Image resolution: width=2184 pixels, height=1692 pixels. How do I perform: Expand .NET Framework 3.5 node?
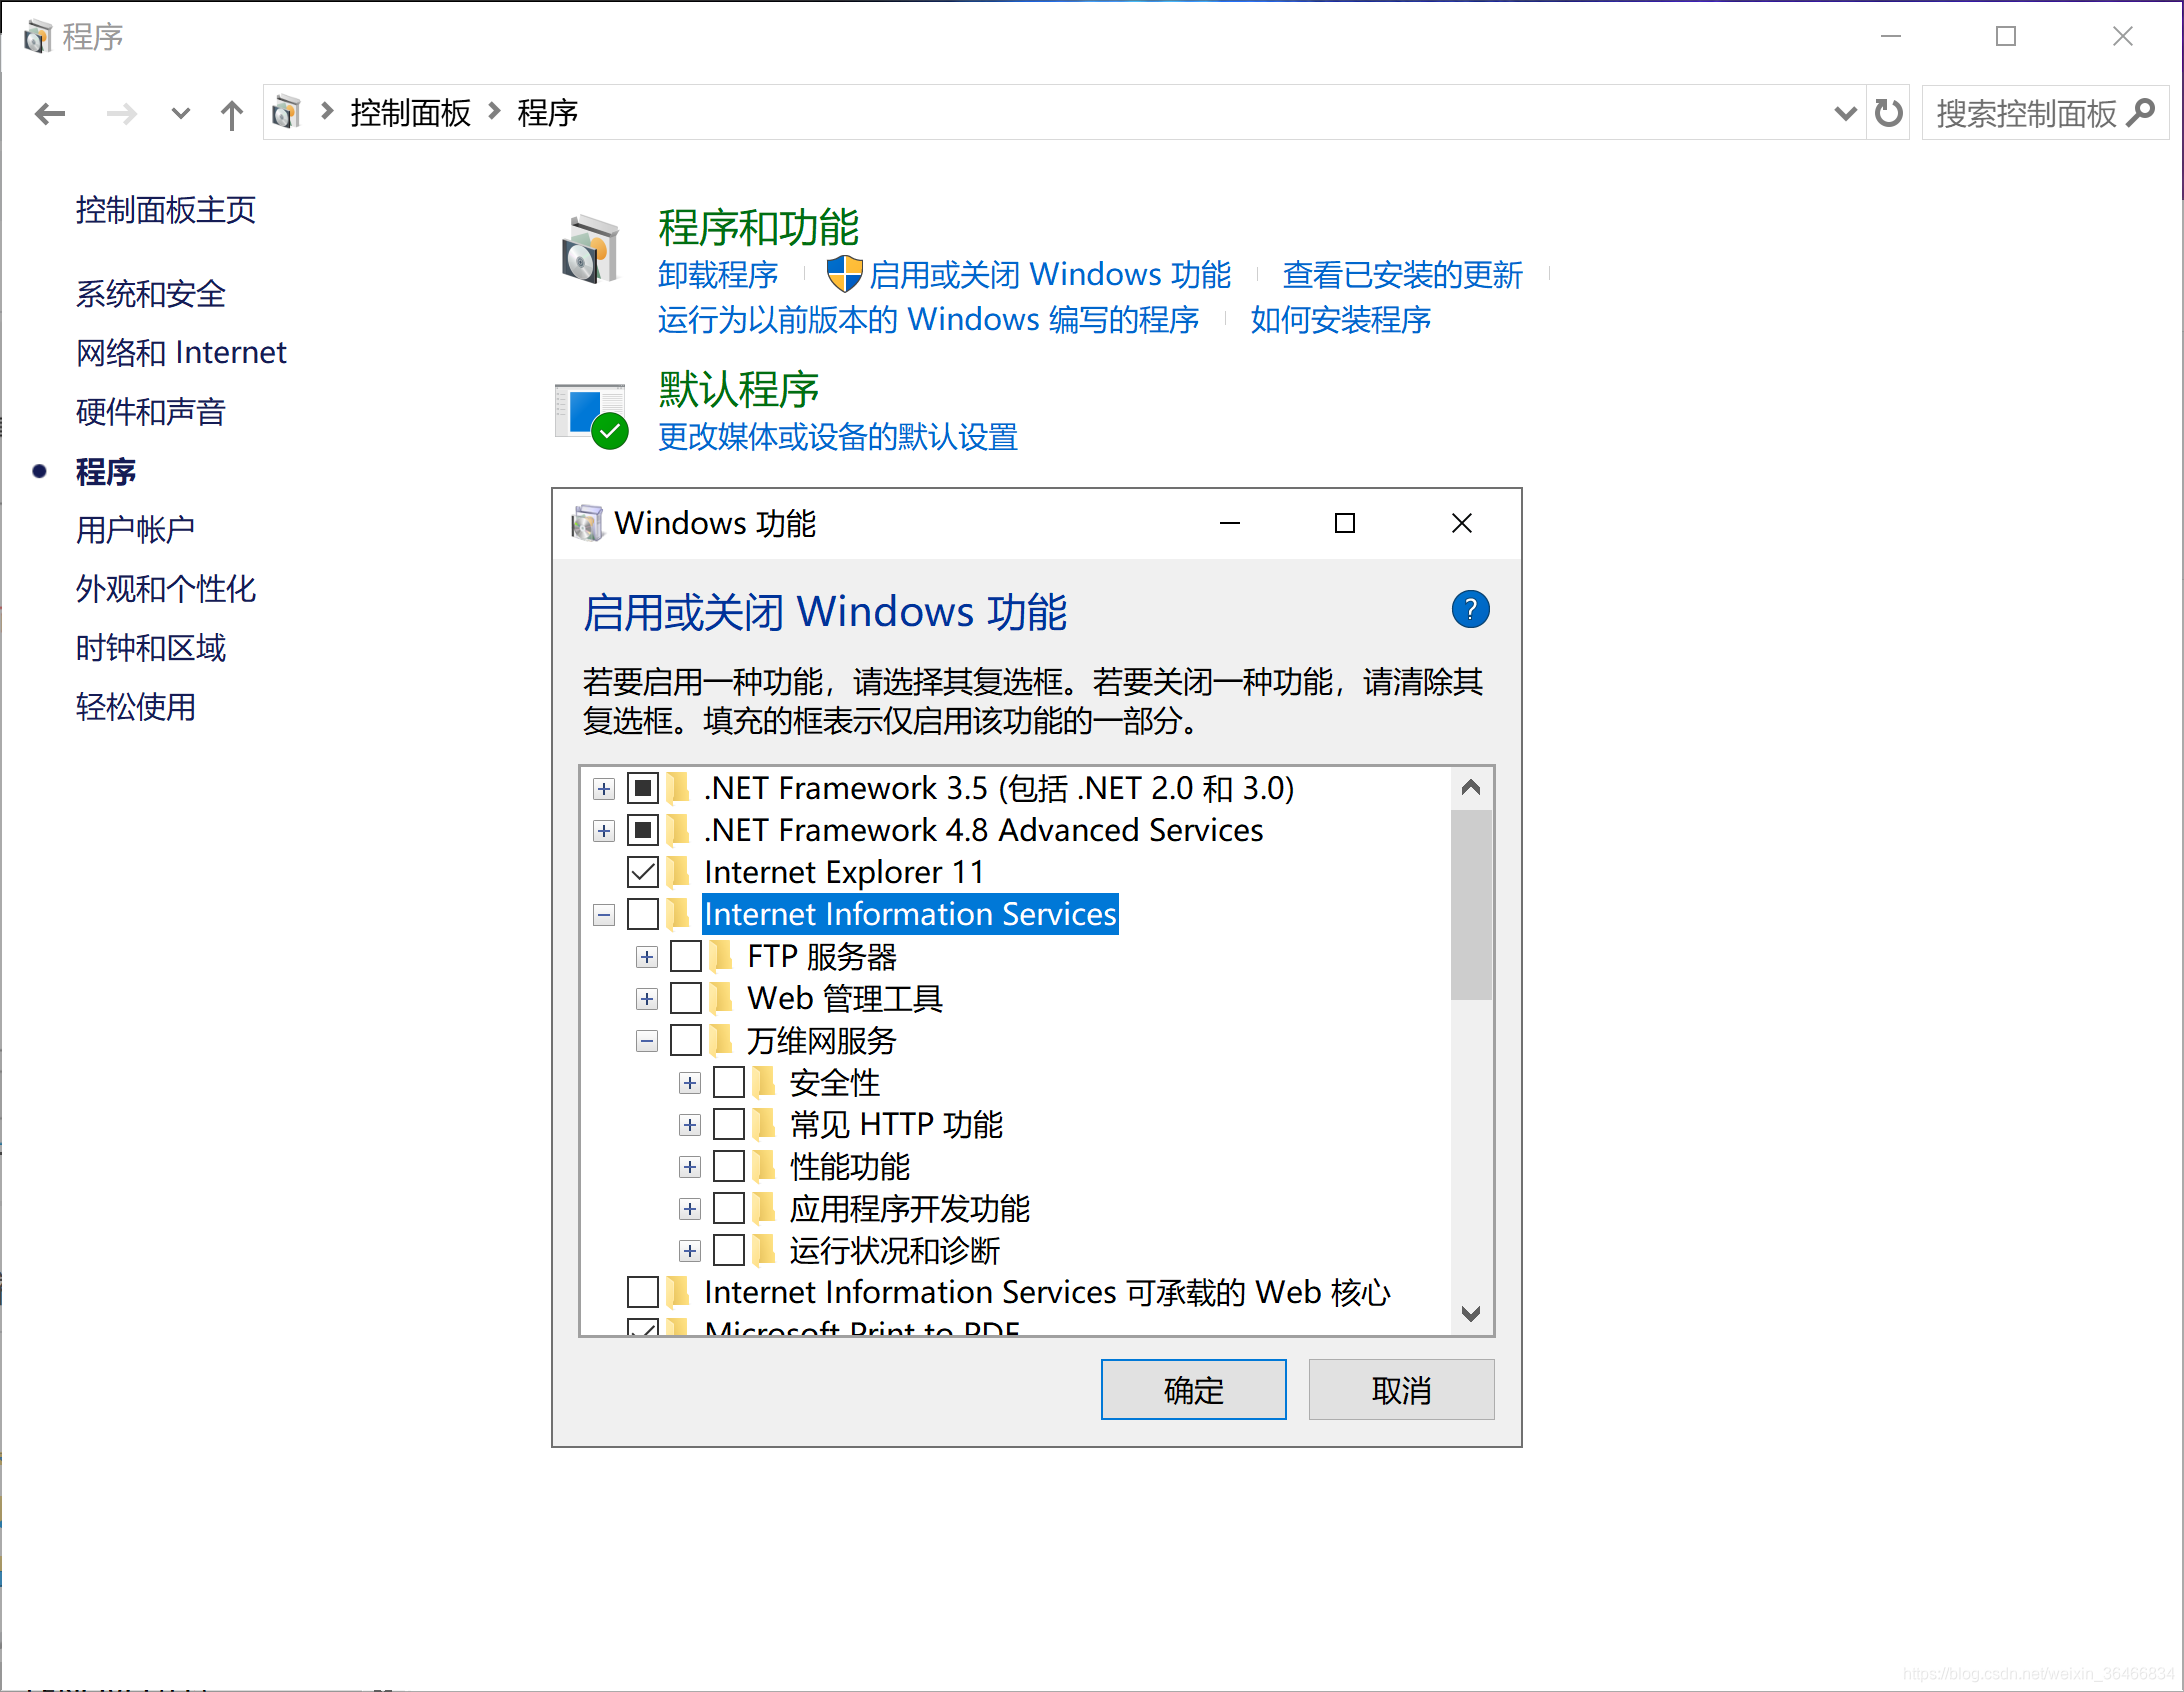603,789
